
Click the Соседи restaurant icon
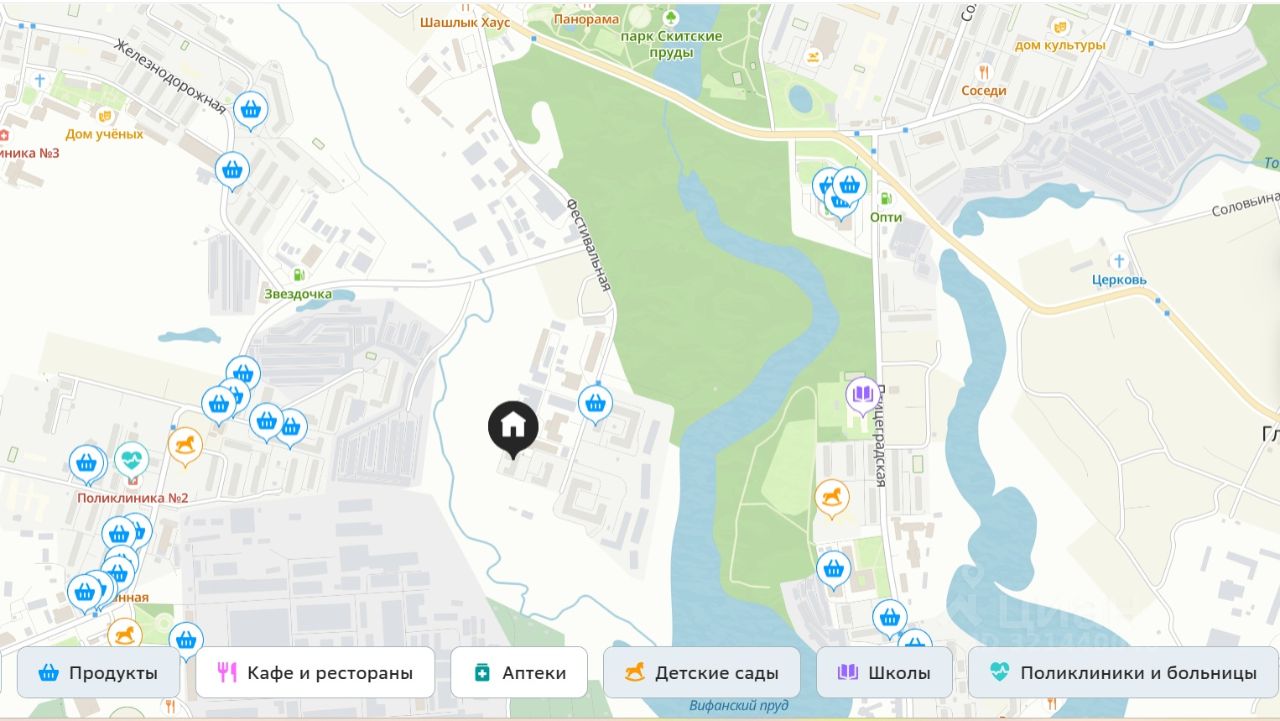[984, 72]
